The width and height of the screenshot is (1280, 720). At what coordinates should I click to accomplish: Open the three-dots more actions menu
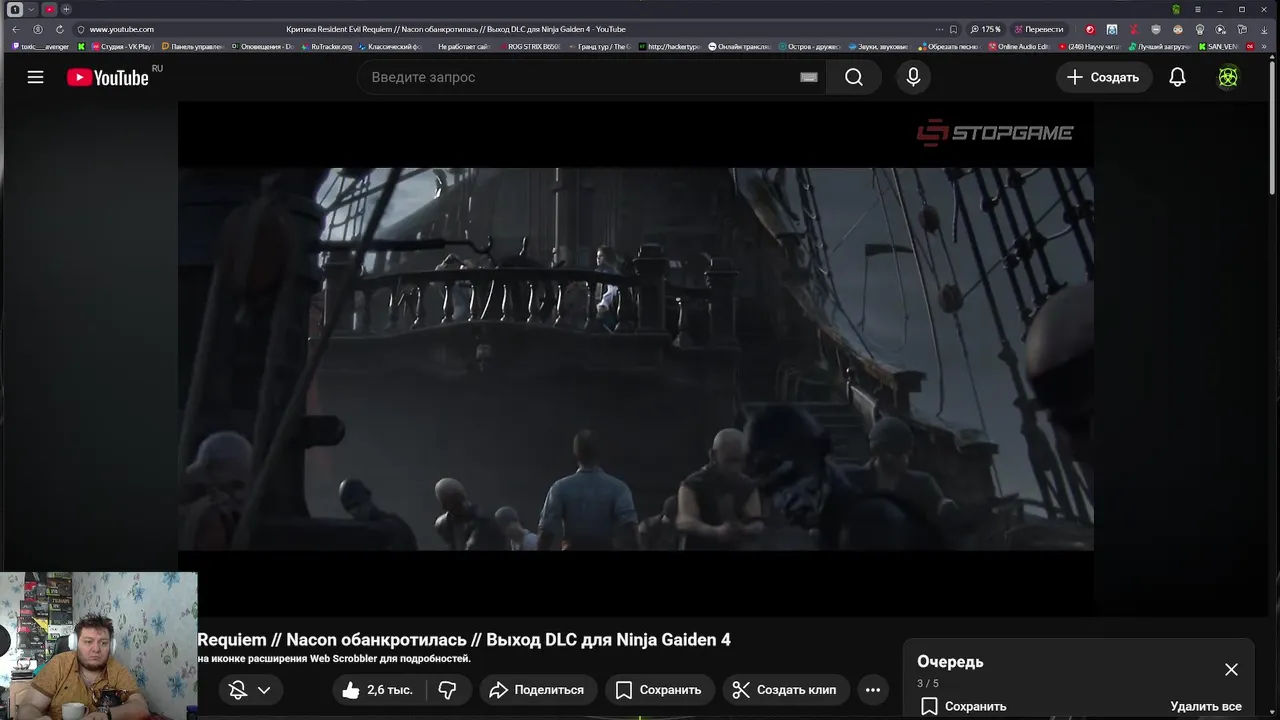pyautogui.click(x=873, y=690)
